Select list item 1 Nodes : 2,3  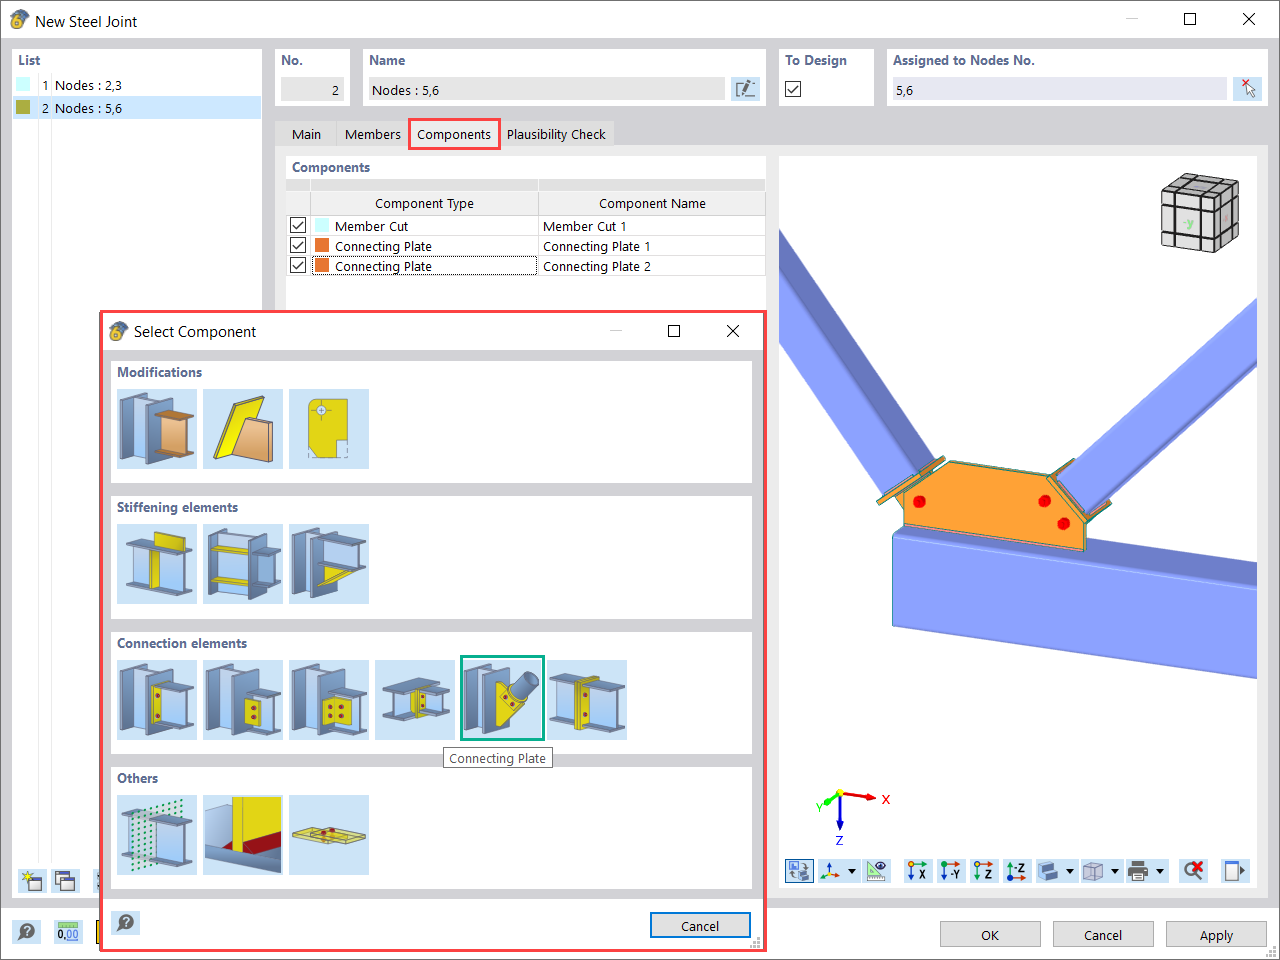(x=137, y=85)
